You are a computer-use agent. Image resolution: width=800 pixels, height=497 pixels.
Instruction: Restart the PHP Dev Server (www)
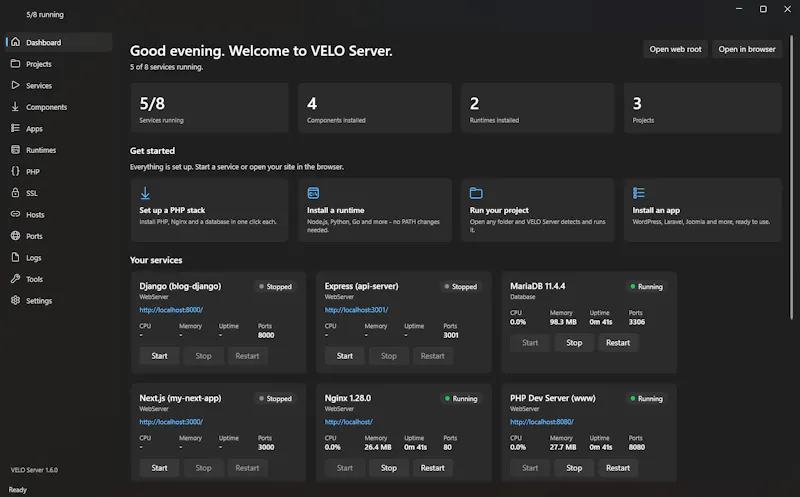(618, 467)
